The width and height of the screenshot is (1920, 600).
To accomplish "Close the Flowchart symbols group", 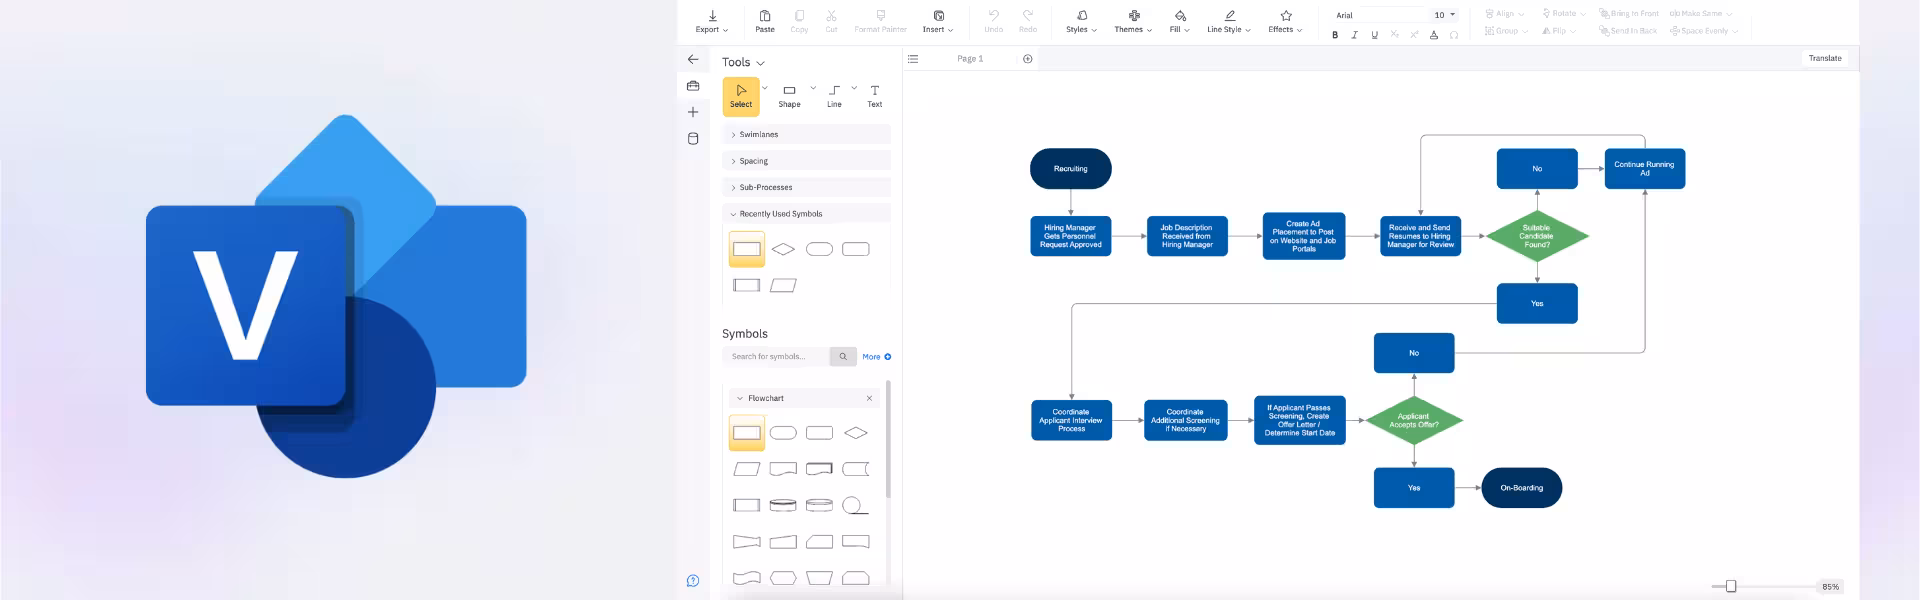I will click(x=869, y=398).
